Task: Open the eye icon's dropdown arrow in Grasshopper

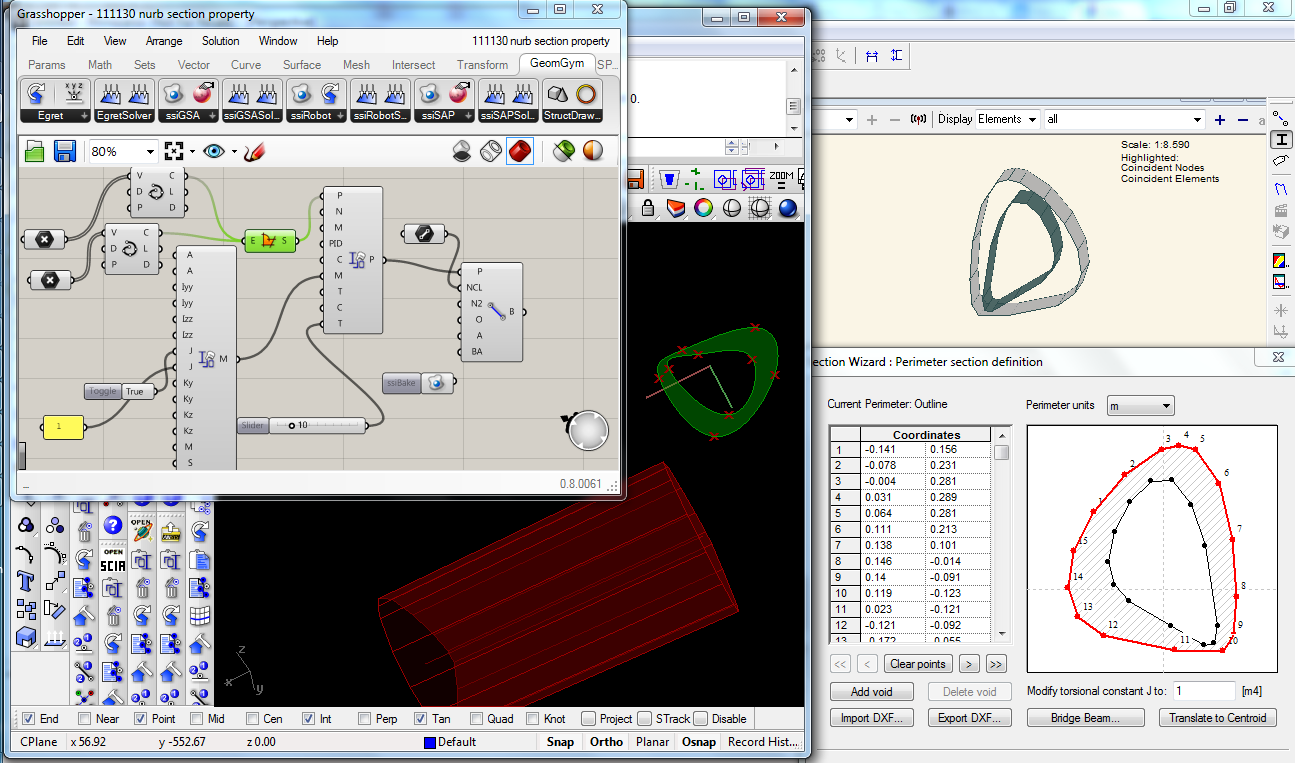Action: tap(234, 152)
